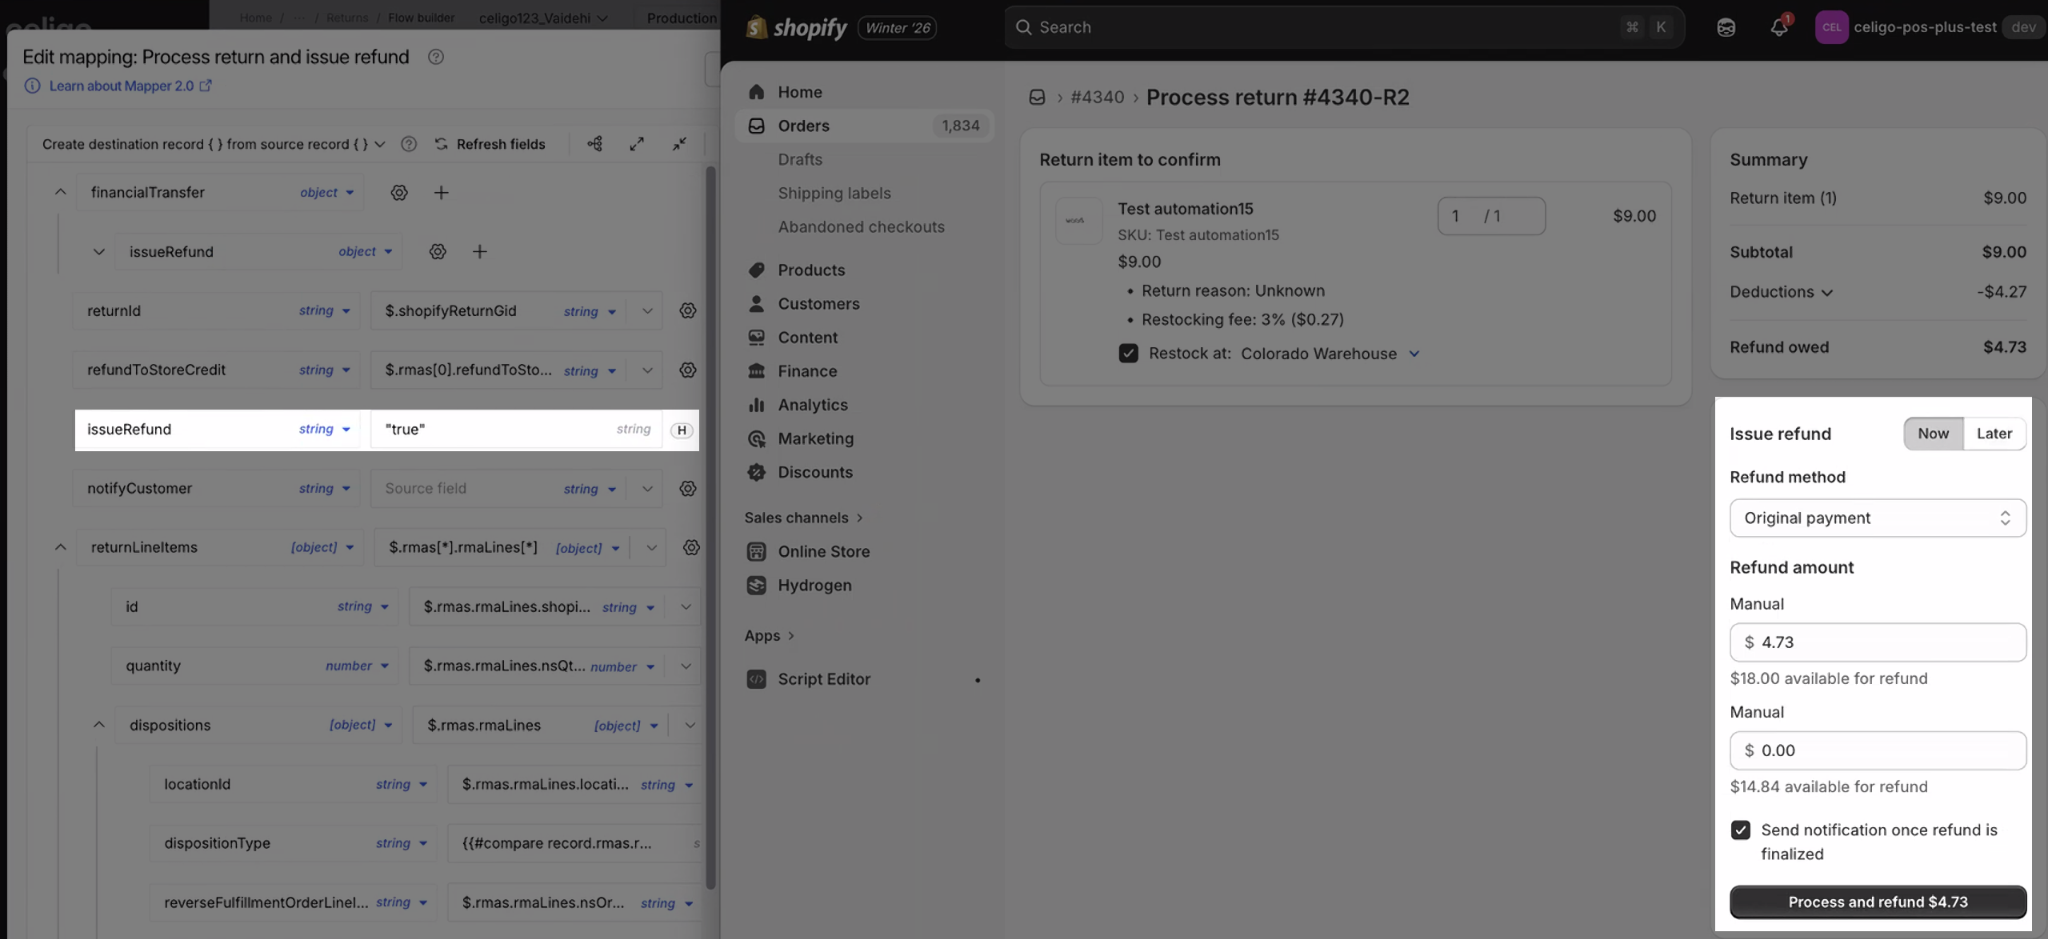Image resolution: width=2048 pixels, height=939 pixels.
Task: Click return quantity field 1 / 1
Action: coord(1491,216)
